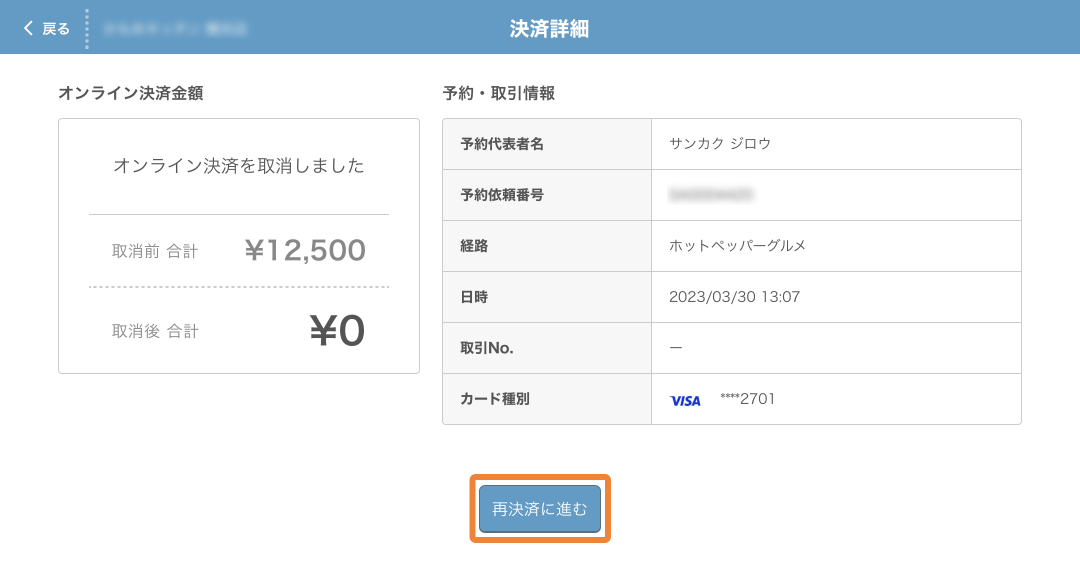Click the カード種別 row label
This screenshot has height=565, width=1080.
pyautogui.click(x=495, y=399)
